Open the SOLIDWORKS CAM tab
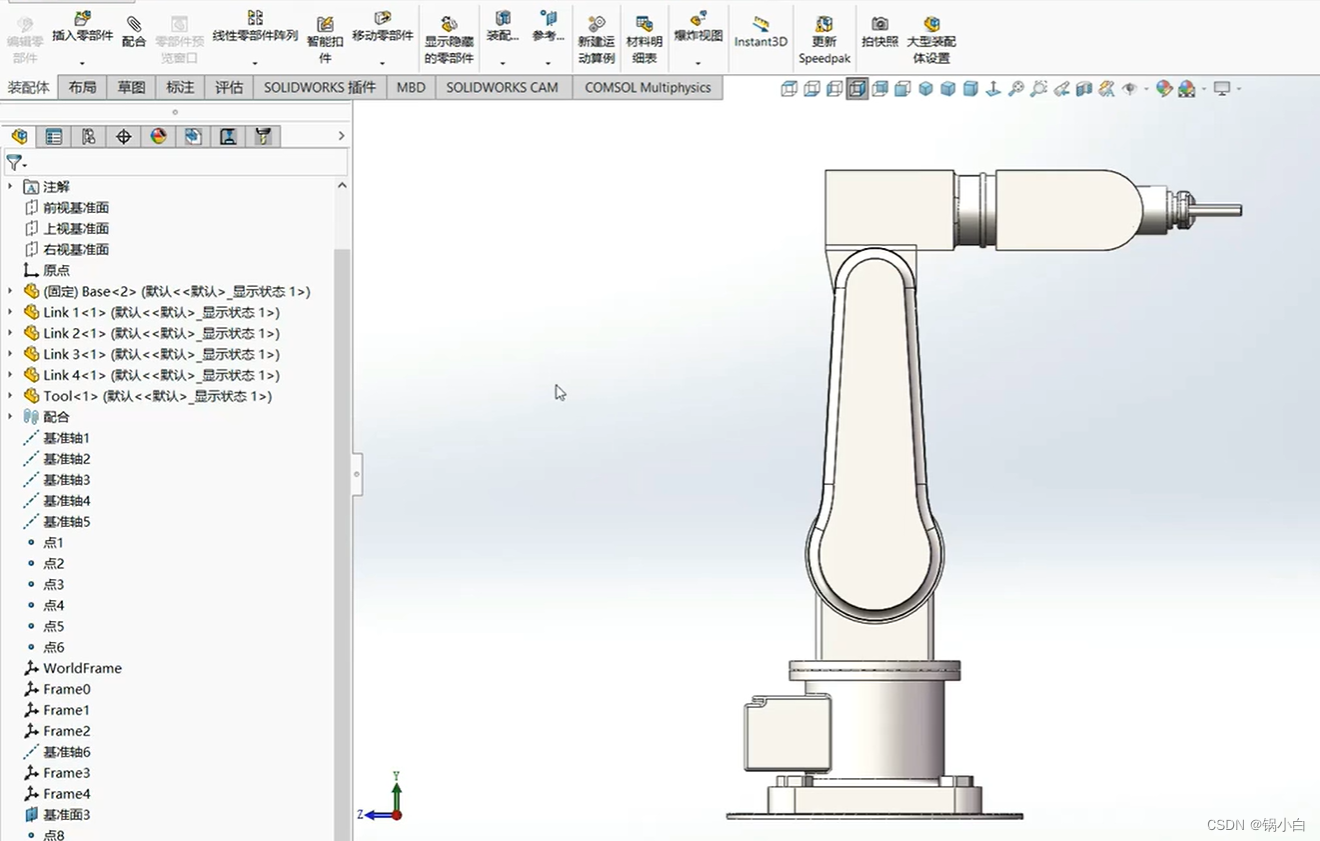This screenshot has height=841, width=1320. pyautogui.click(x=503, y=88)
